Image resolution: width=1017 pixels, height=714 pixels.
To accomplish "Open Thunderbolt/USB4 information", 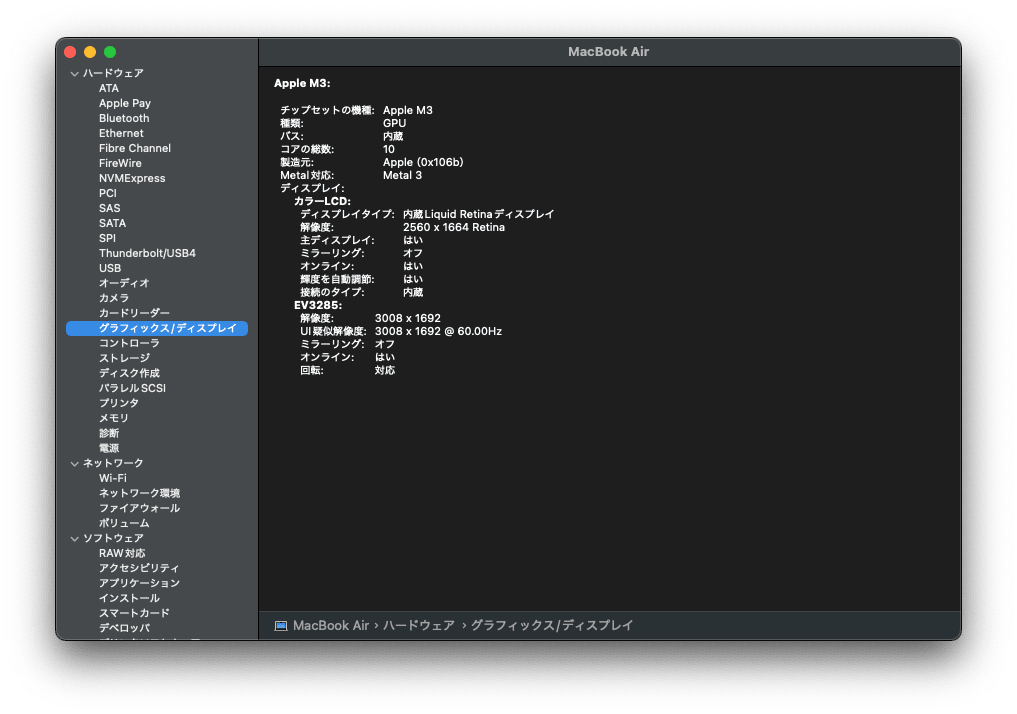I will pyautogui.click(x=147, y=253).
